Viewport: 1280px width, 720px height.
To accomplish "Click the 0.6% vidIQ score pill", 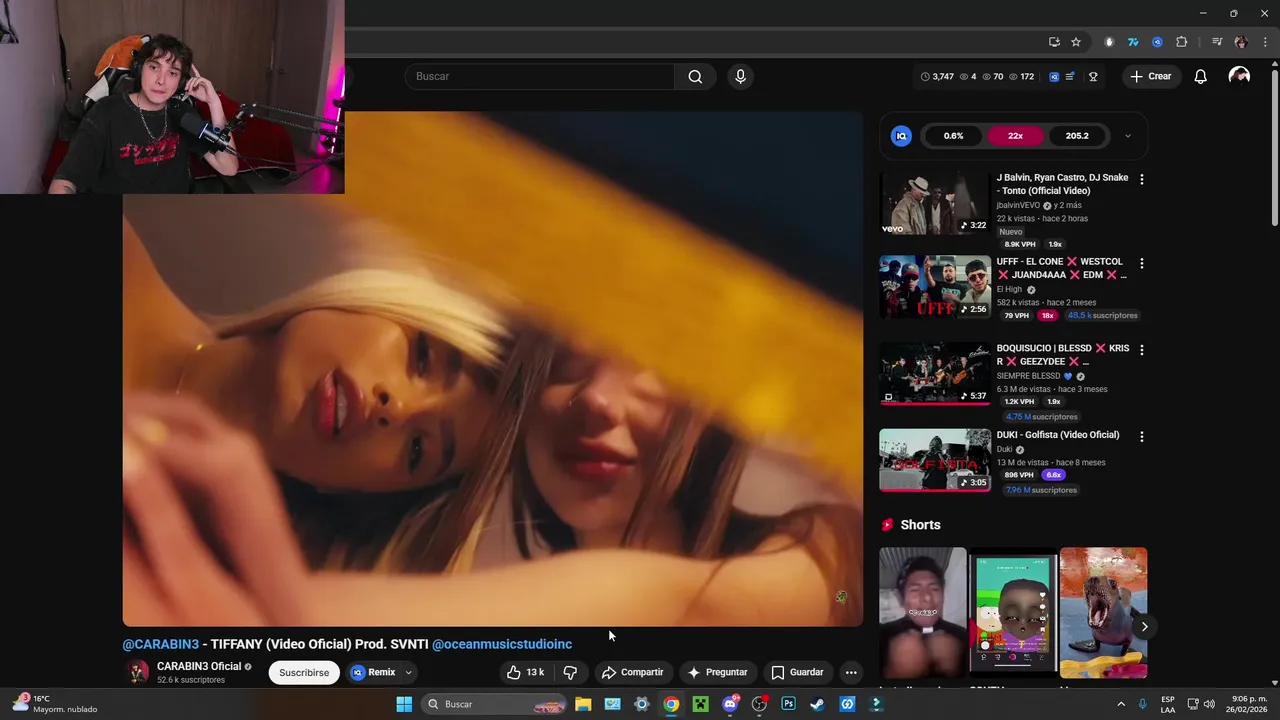I will 954,136.
